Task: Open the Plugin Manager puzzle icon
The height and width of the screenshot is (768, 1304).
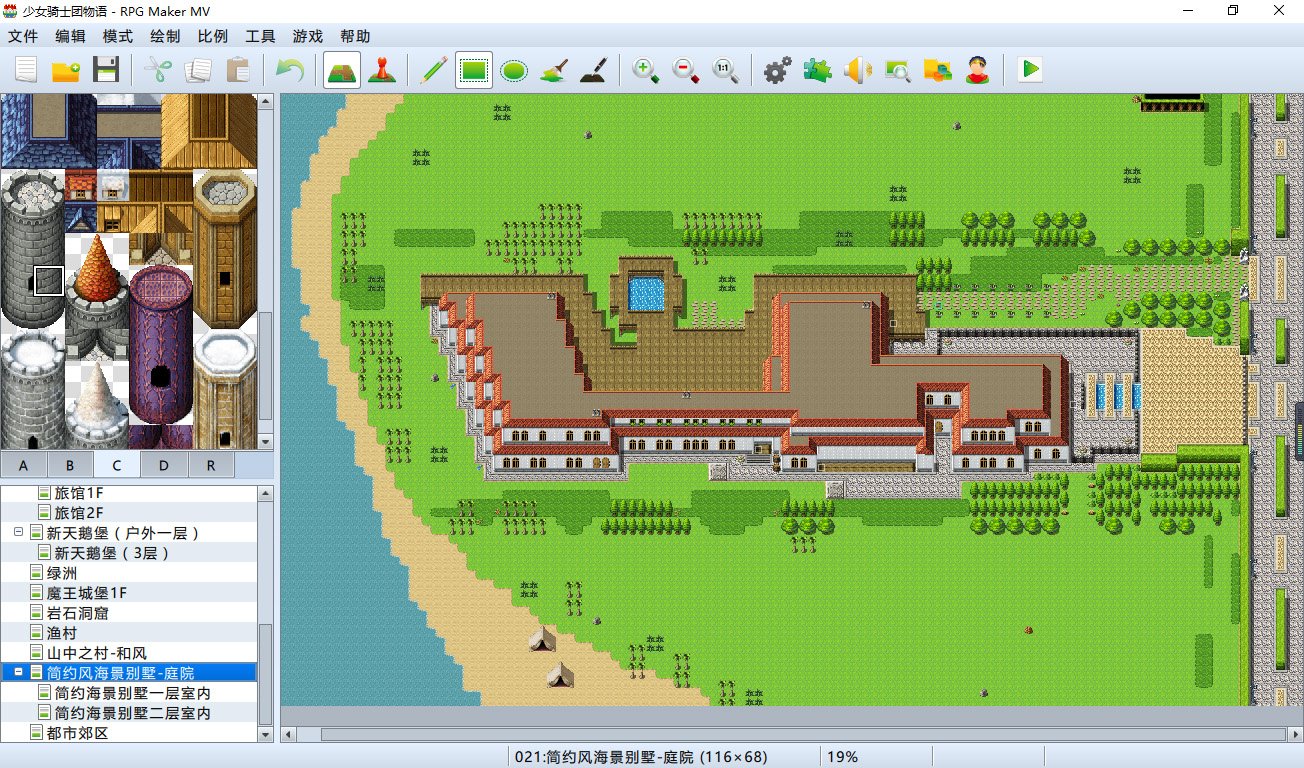Action: (x=817, y=70)
